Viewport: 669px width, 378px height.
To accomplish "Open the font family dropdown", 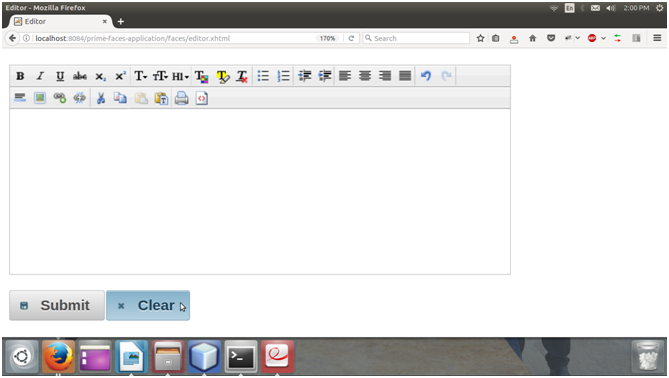I will tap(140, 76).
